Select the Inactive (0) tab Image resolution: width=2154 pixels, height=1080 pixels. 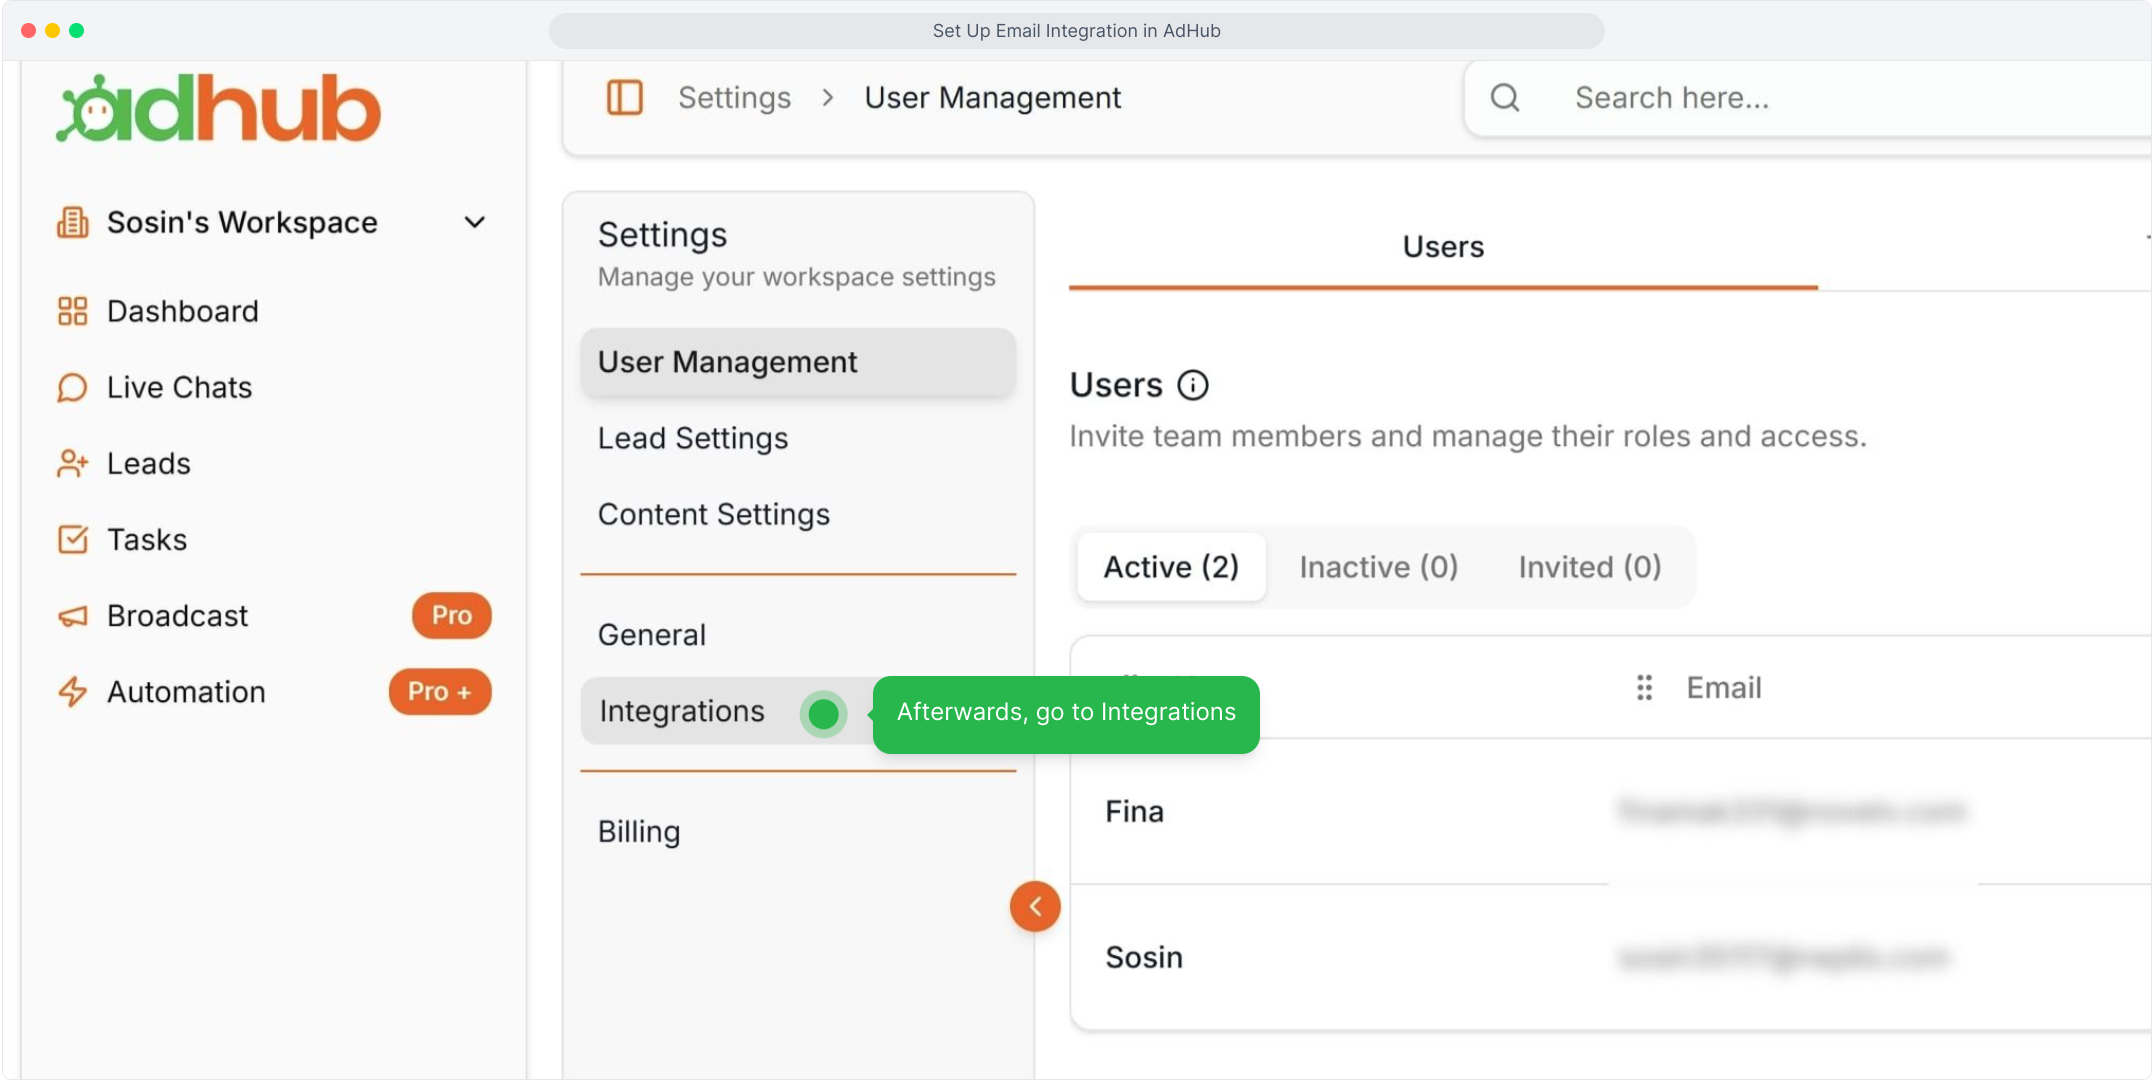coord(1378,567)
